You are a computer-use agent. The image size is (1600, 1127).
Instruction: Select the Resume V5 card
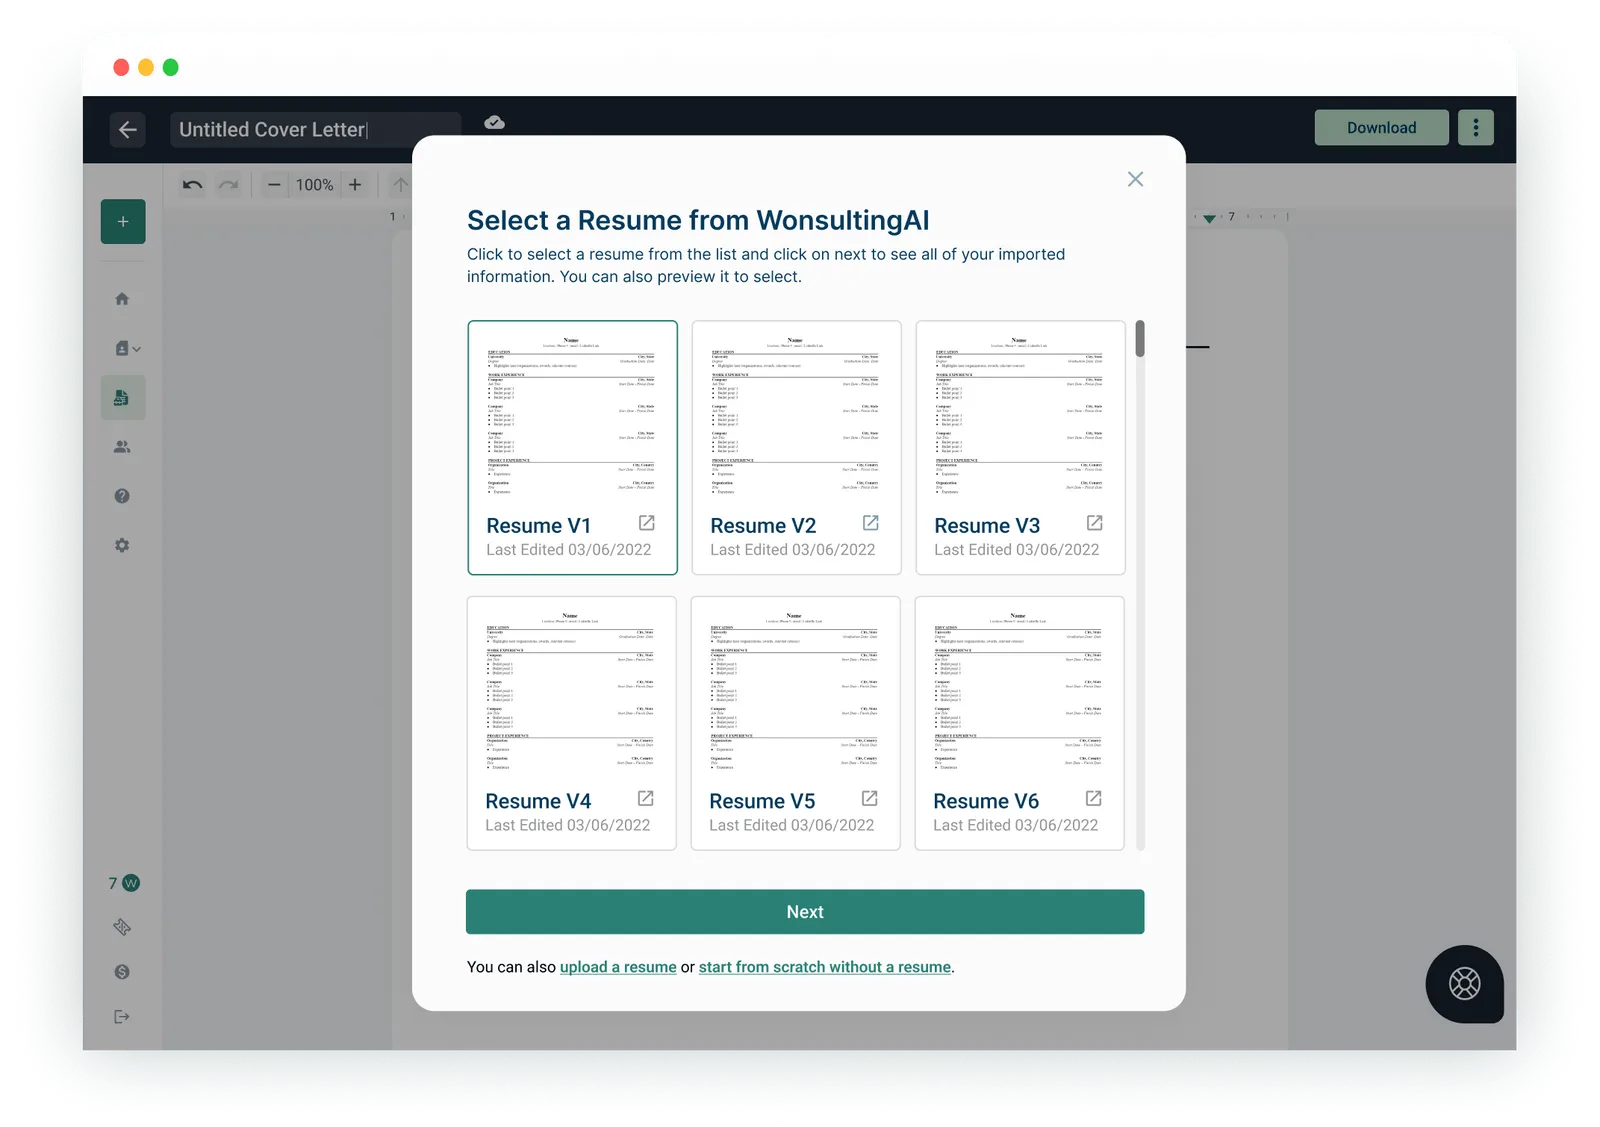795,723
